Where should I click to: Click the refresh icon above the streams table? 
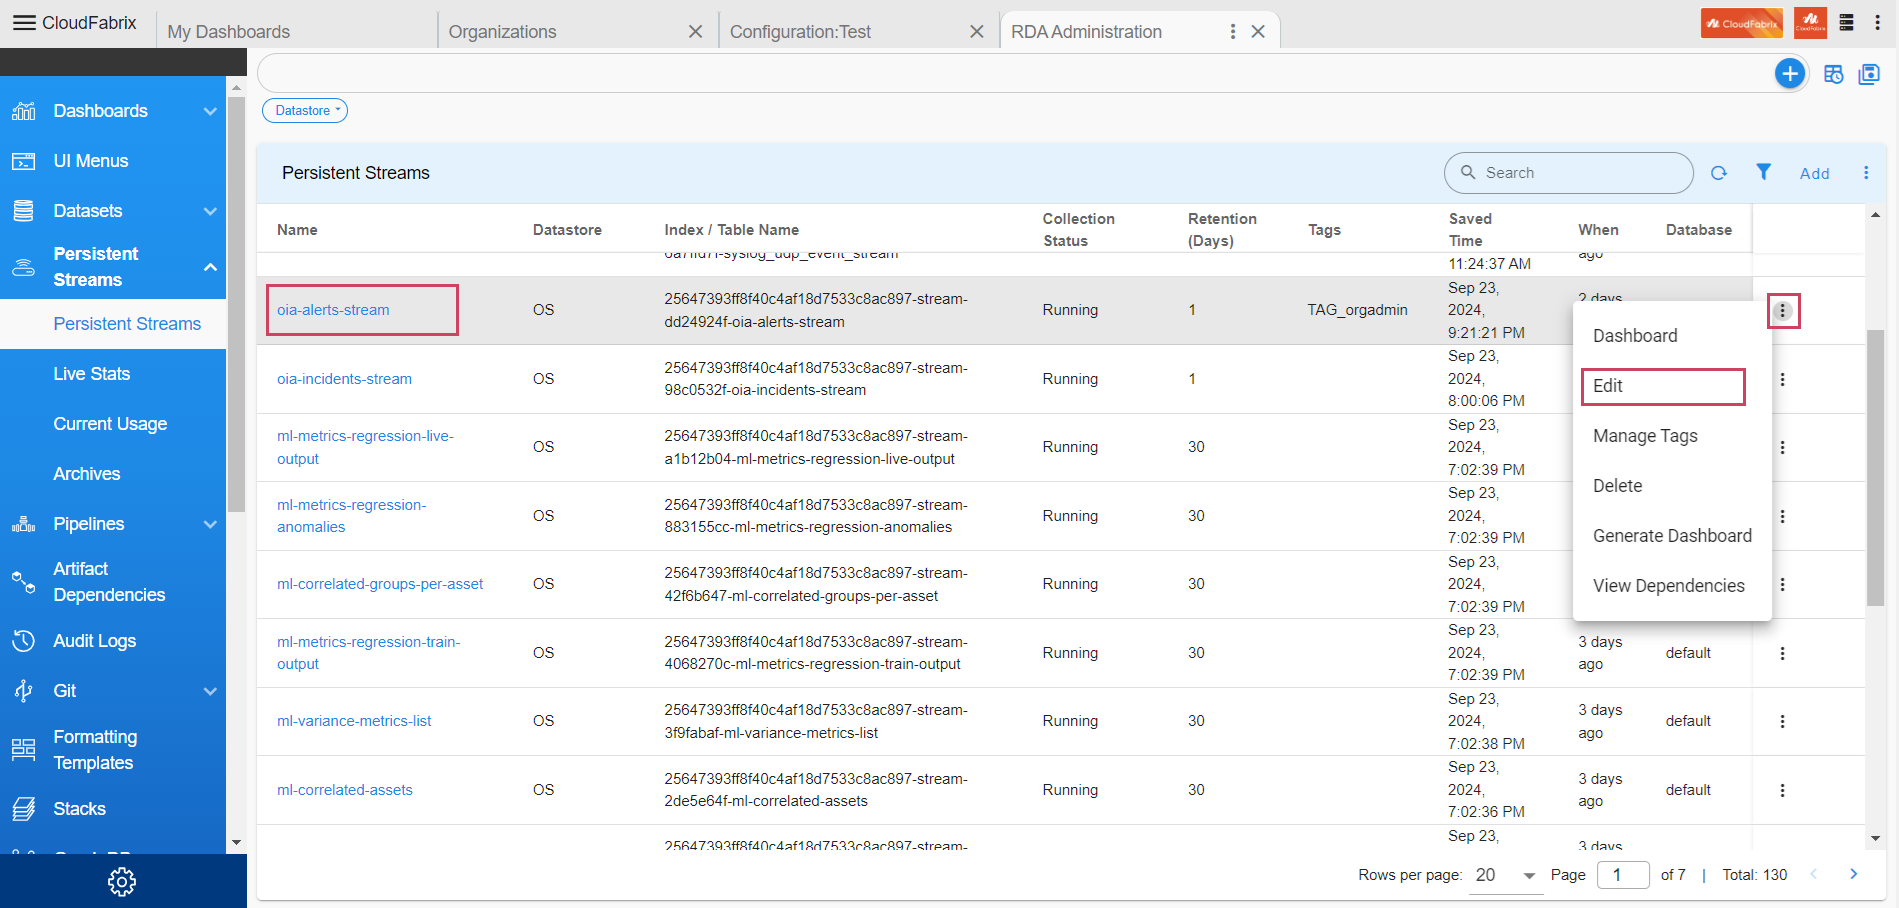click(x=1719, y=172)
